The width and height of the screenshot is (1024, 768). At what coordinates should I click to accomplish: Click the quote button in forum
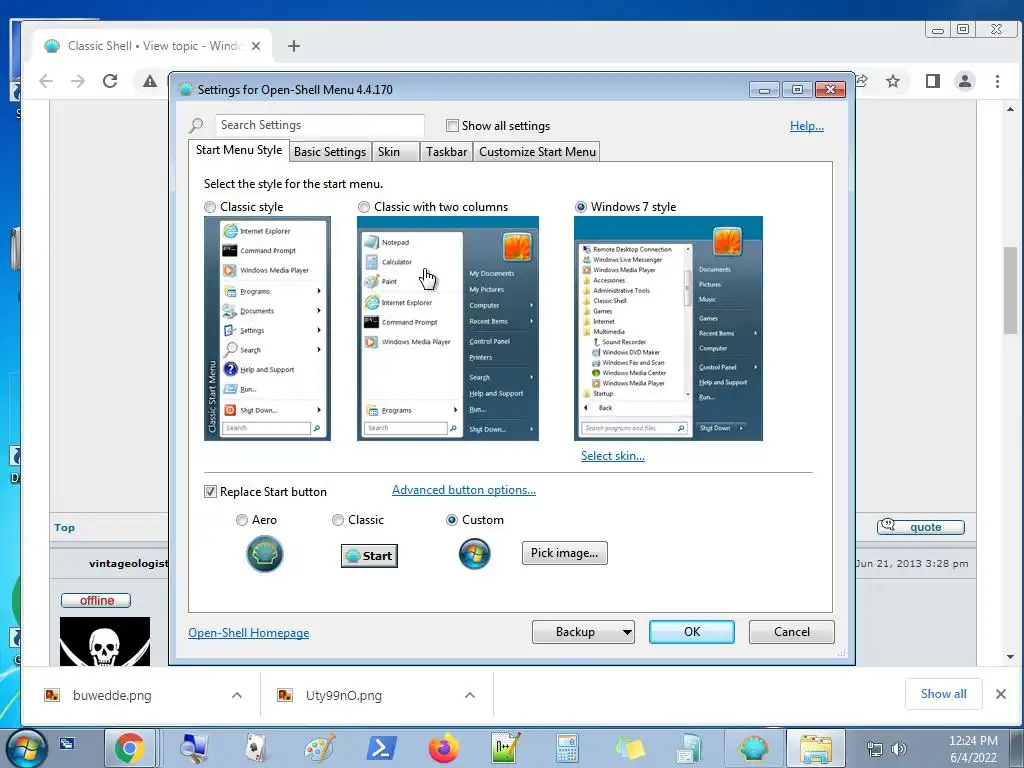click(921, 527)
